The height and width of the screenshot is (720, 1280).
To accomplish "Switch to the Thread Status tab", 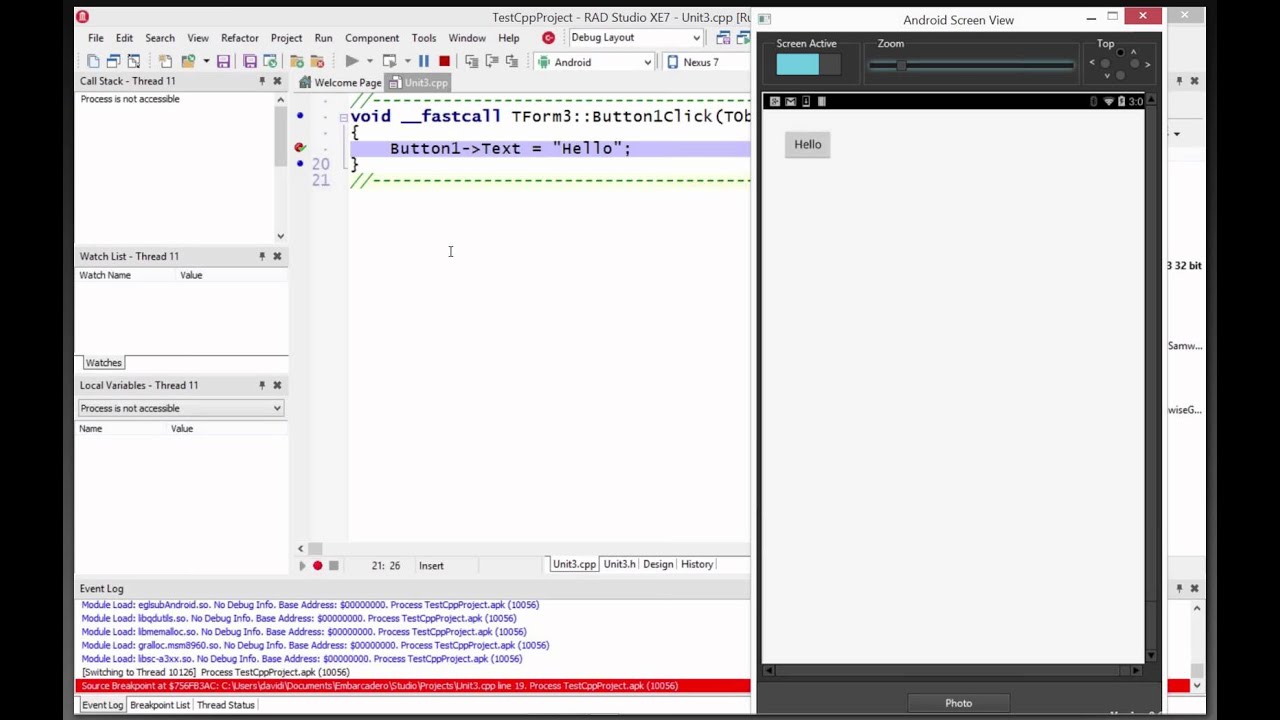I will (226, 705).
